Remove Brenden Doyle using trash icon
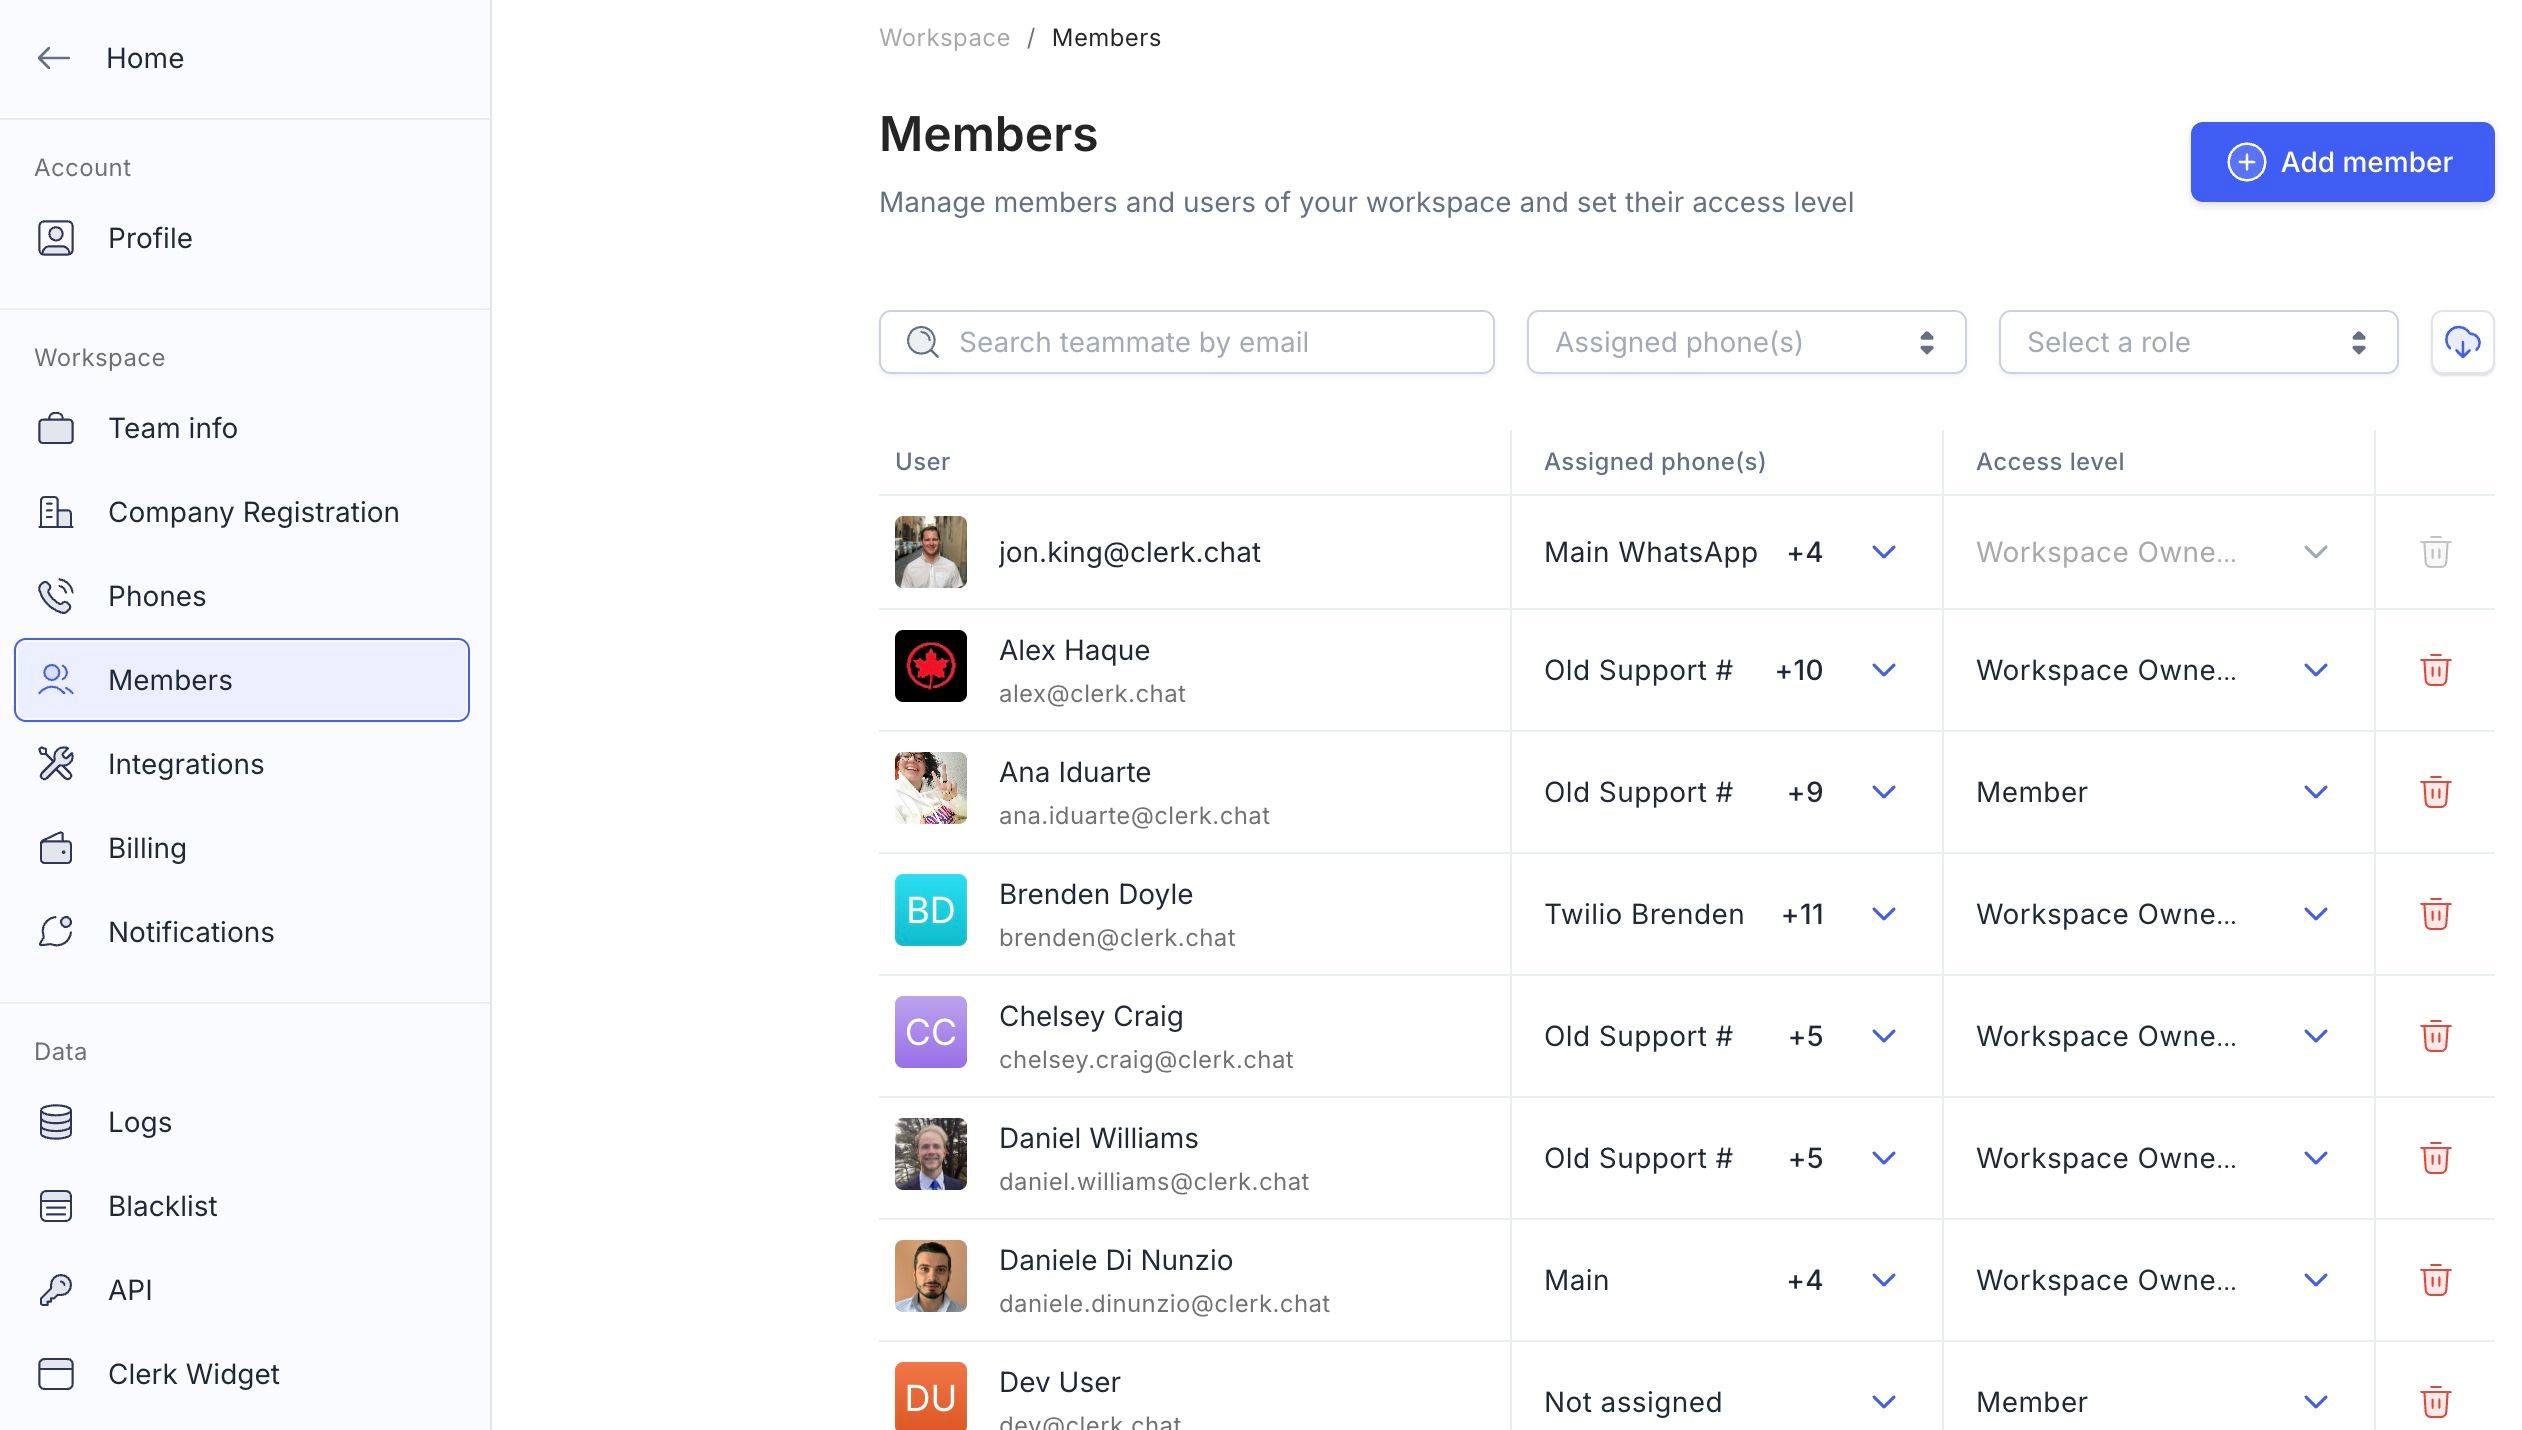Screen dimensions: 2522x1430 click(x=2435, y=914)
